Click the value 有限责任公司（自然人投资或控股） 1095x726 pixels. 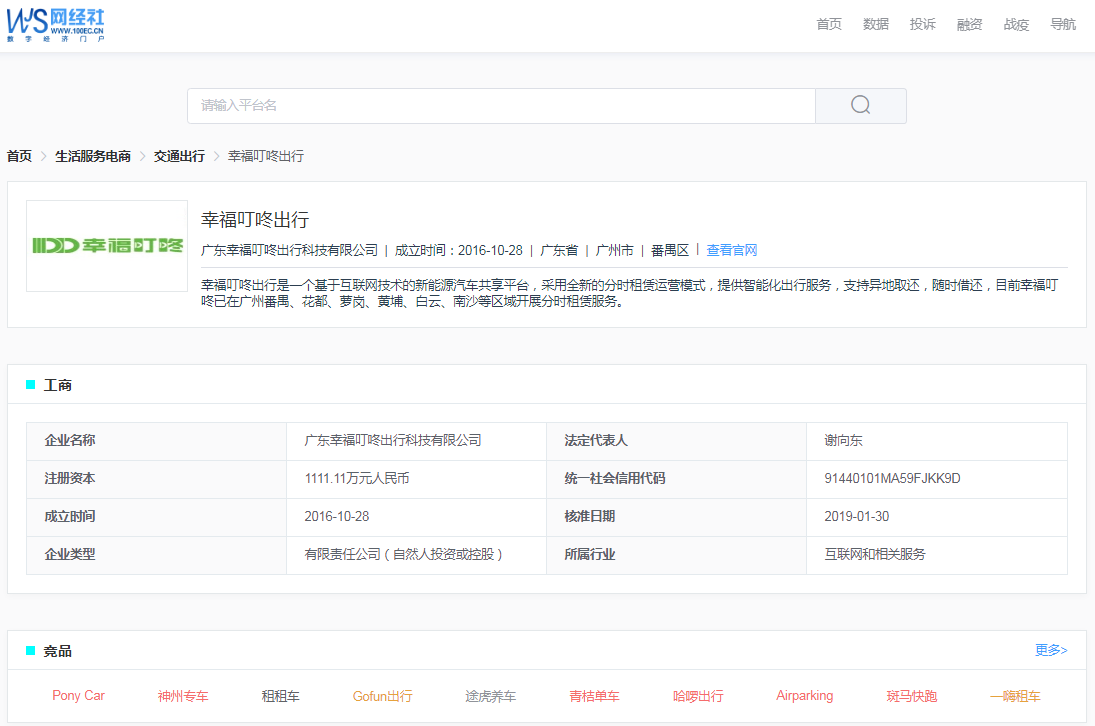(x=404, y=554)
